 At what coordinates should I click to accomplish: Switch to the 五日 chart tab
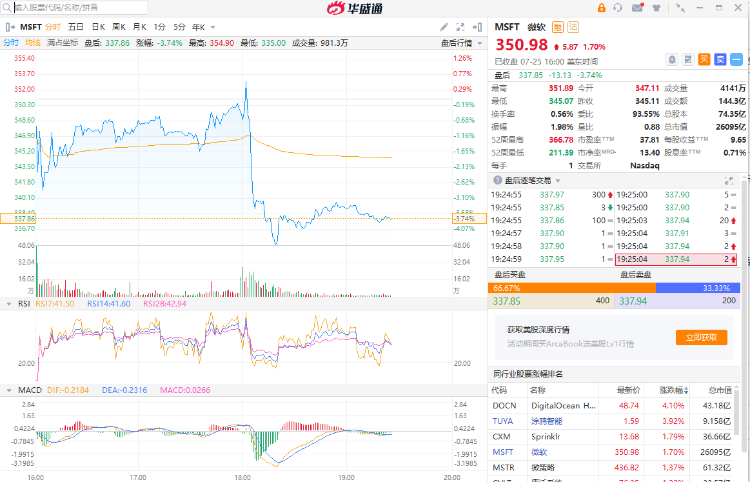click(76, 26)
